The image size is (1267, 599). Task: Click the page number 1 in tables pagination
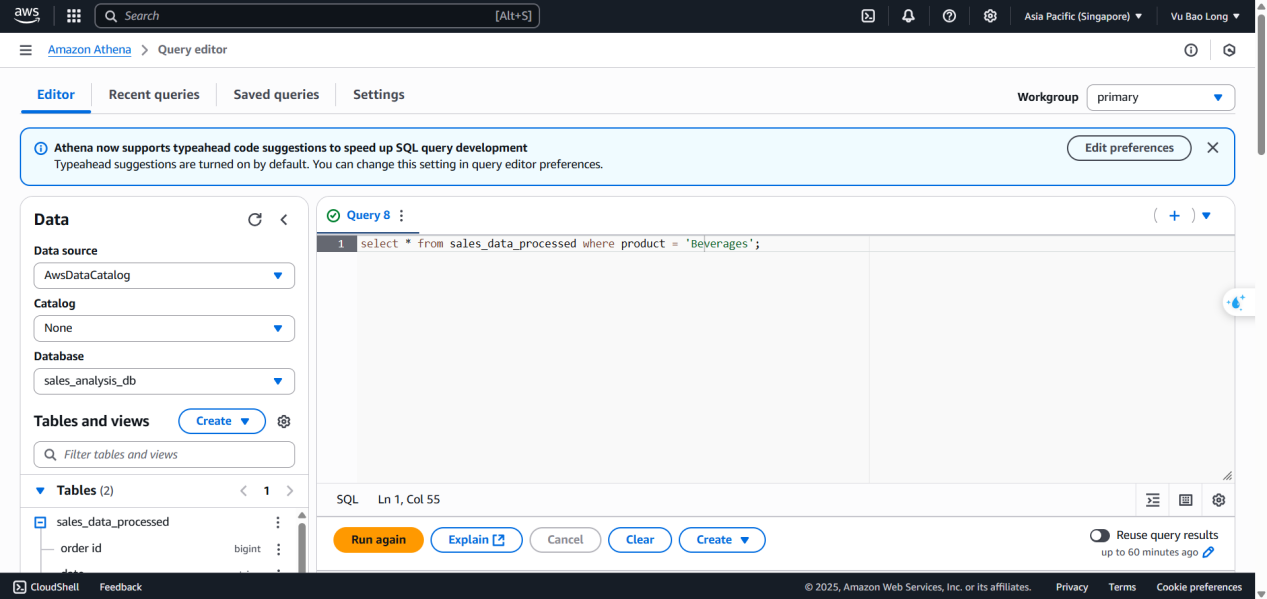coord(266,491)
